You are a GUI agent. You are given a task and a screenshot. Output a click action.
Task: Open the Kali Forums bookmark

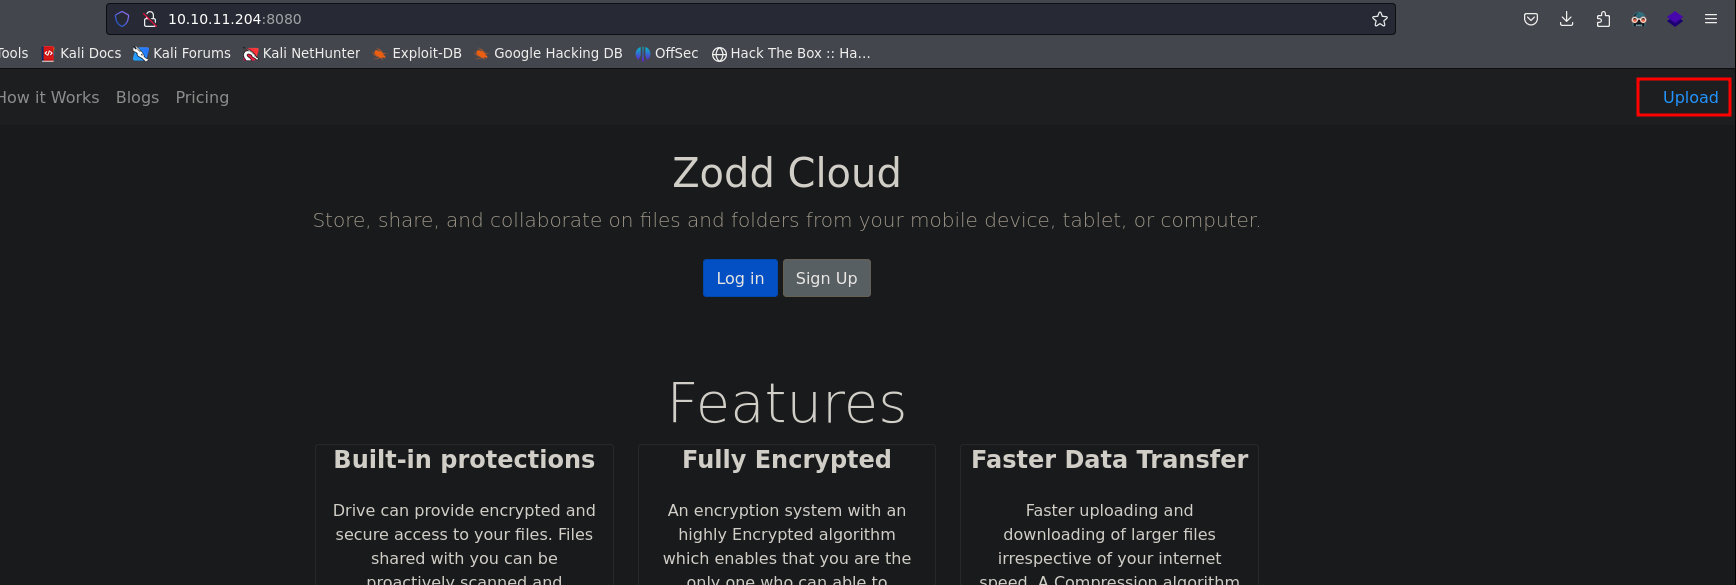tap(182, 53)
